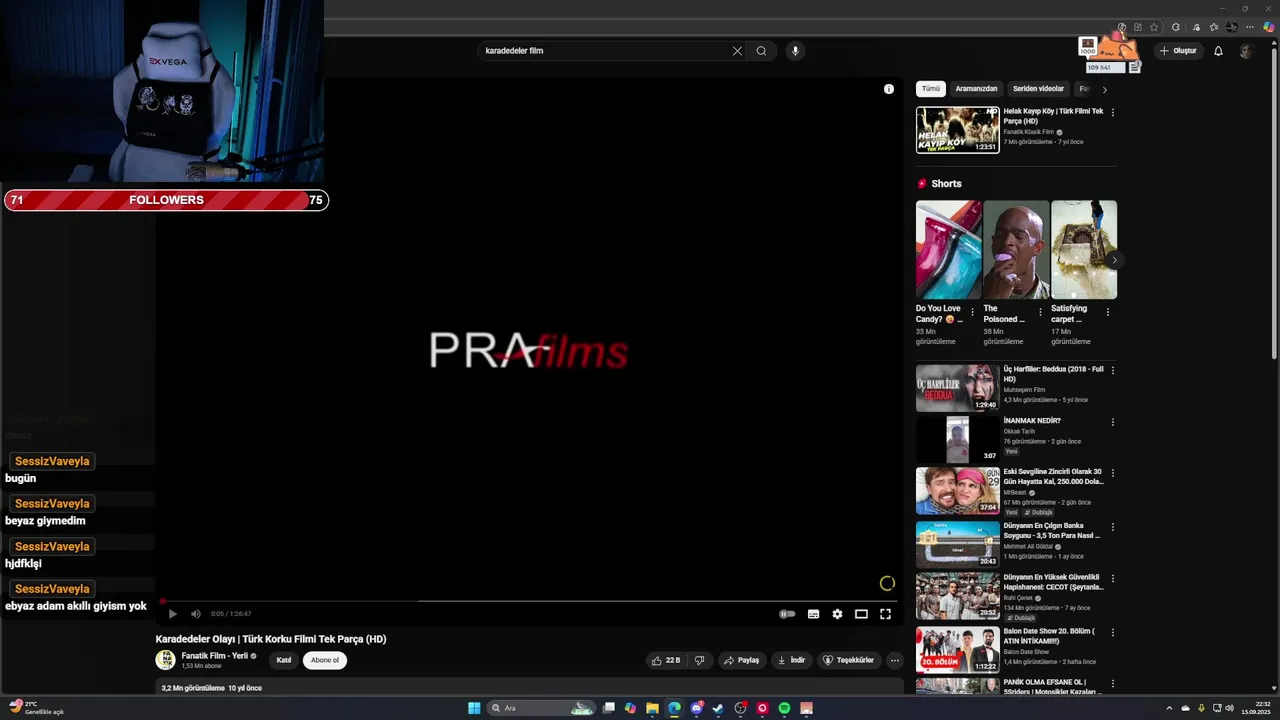
Task: Show hidden system tray icons
Action: pyautogui.click(x=1169, y=708)
